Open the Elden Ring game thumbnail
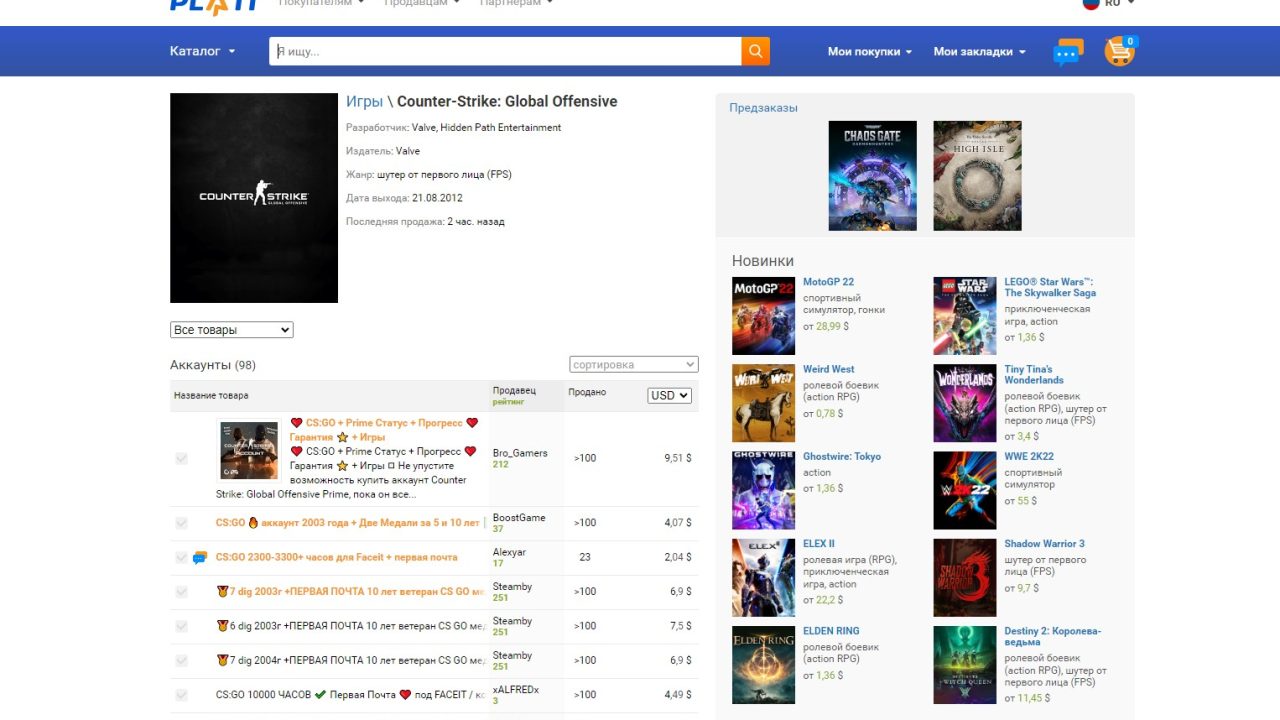This screenshot has width=1280, height=720. click(763, 665)
